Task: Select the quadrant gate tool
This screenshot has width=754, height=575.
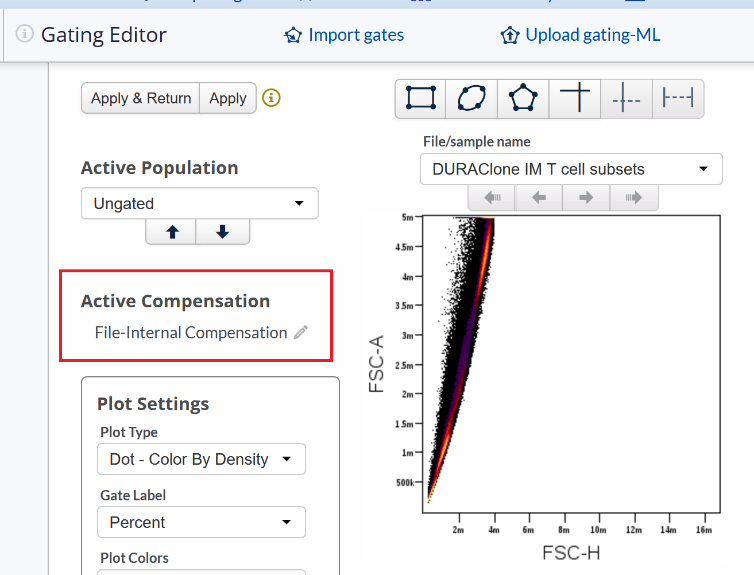Action: tap(575, 98)
